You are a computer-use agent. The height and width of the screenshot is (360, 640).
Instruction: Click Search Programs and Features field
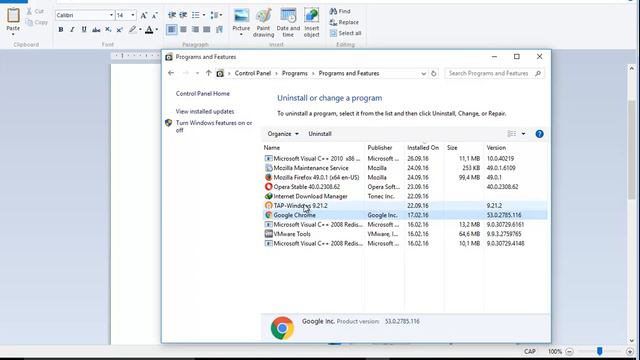pyautogui.click(x=494, y=73)
